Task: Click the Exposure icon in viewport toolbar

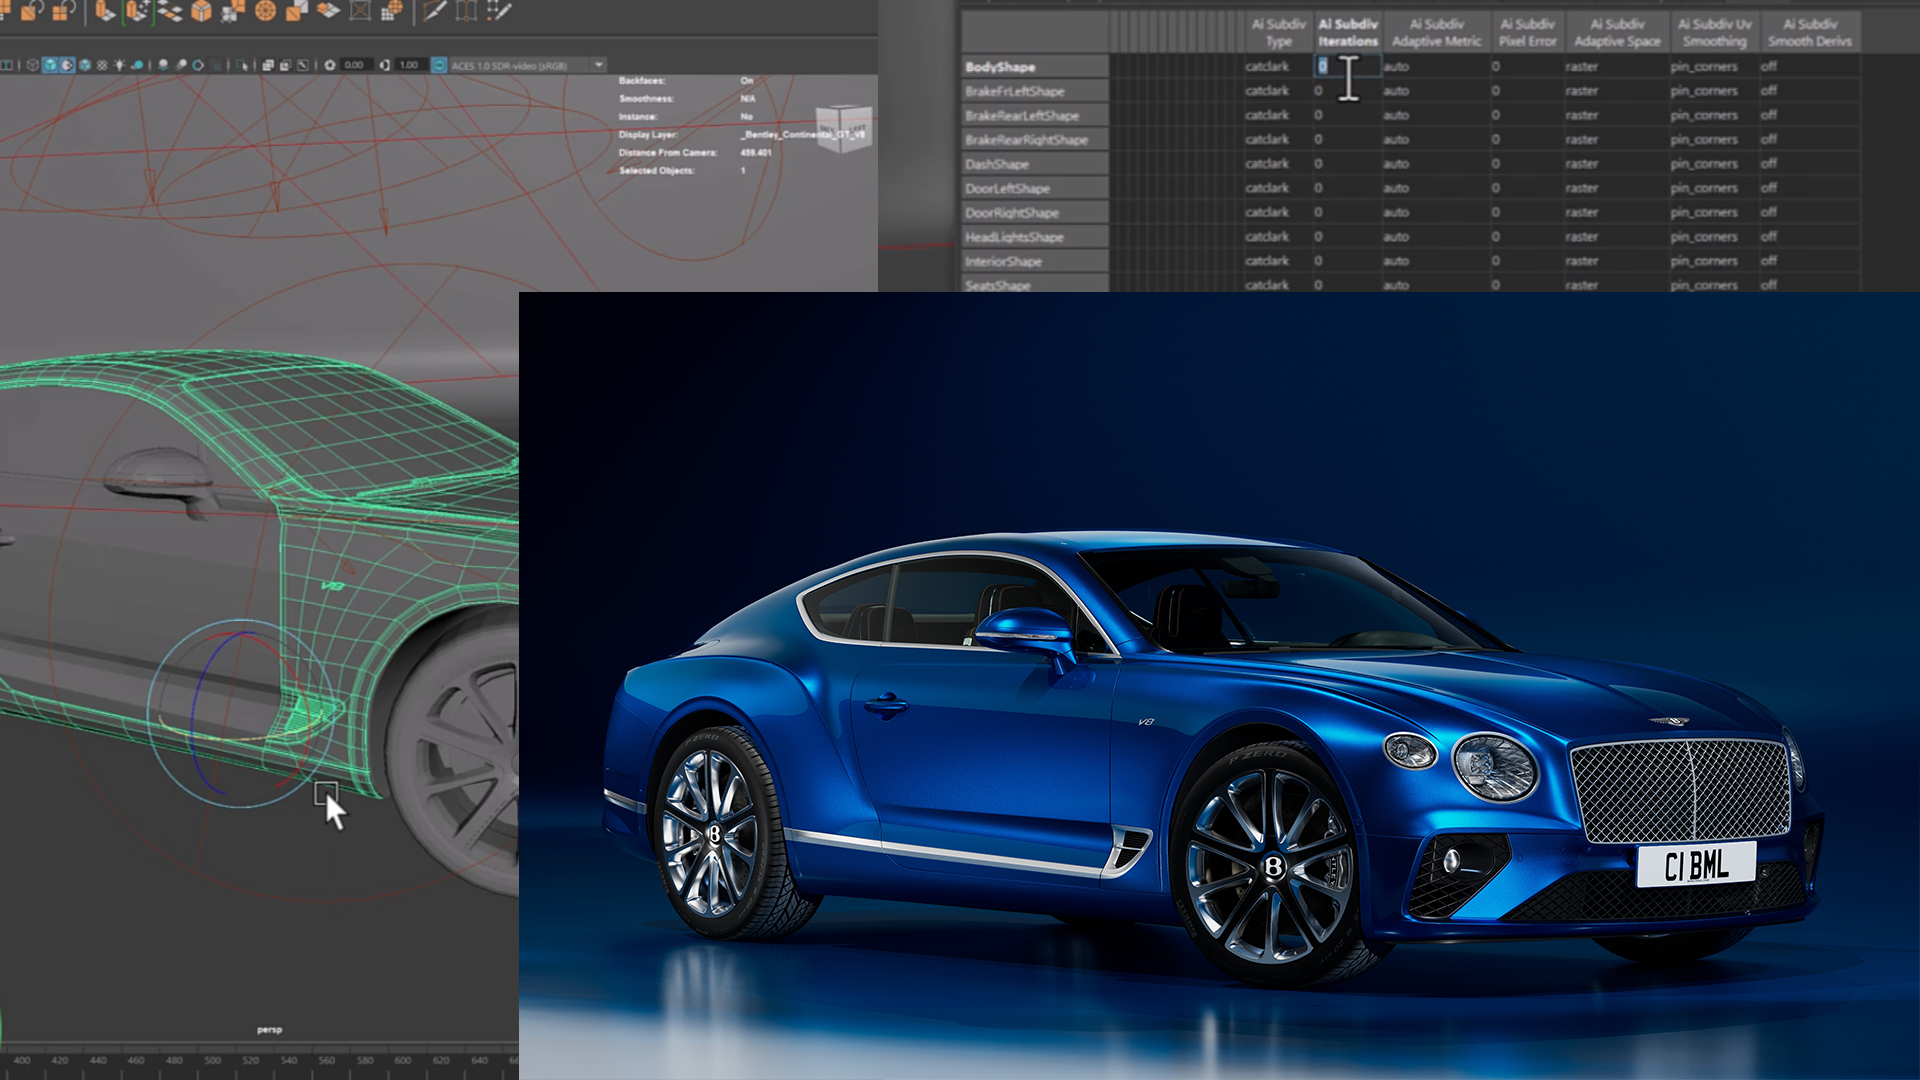Action: [x=330, y=65]
